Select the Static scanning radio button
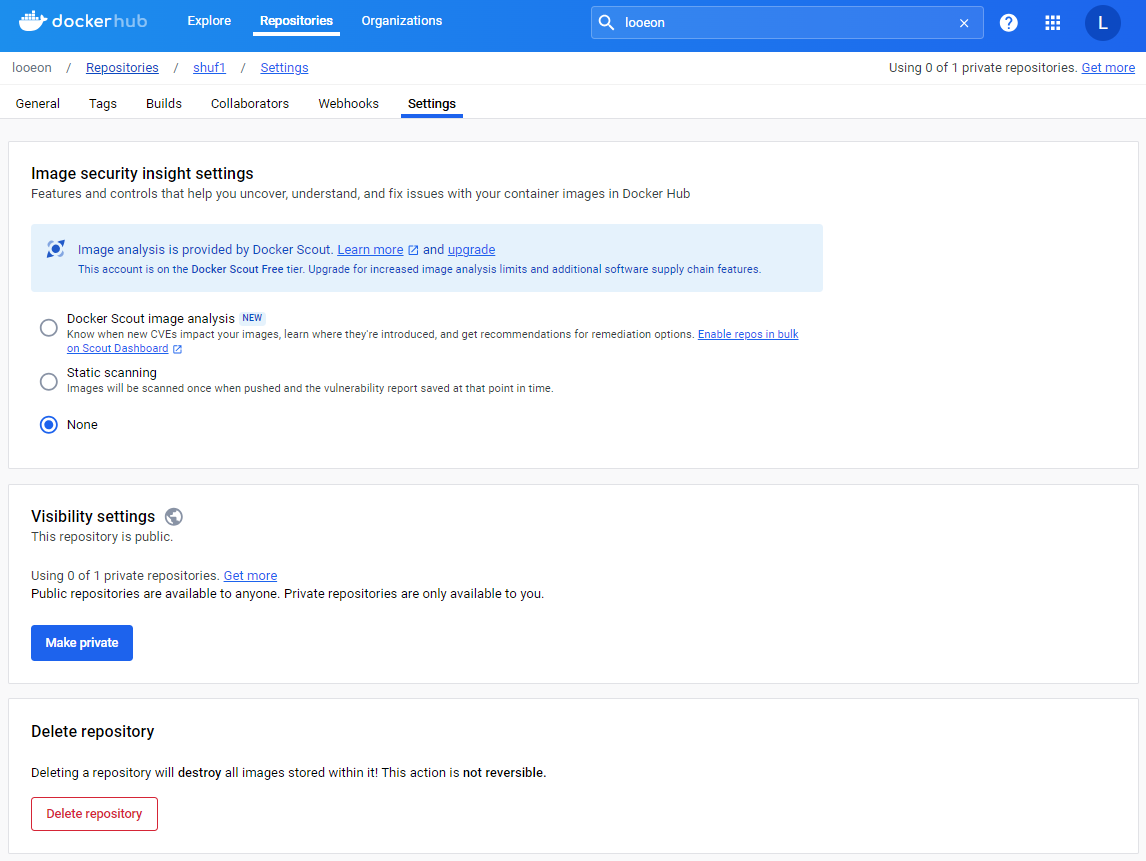Screen dimensions: 1146x861 coord(49,382)
